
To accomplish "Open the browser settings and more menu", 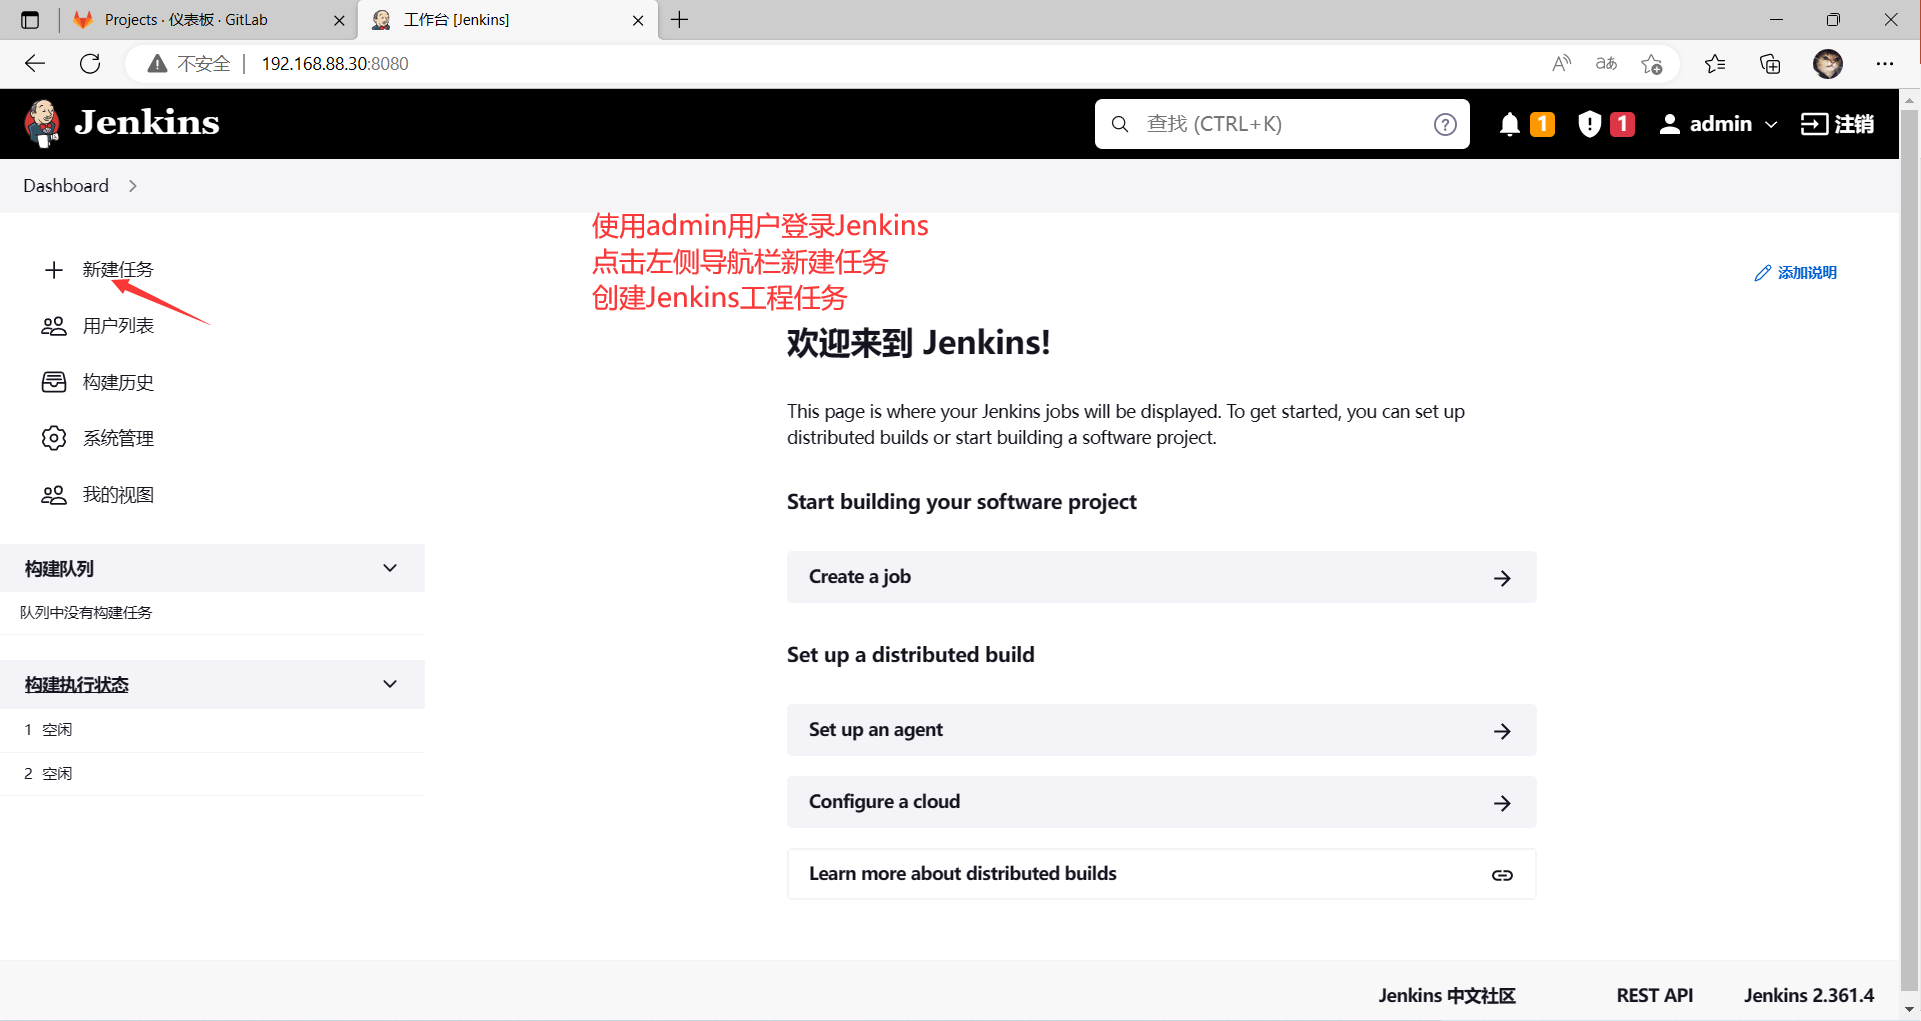I will 1885,64.
